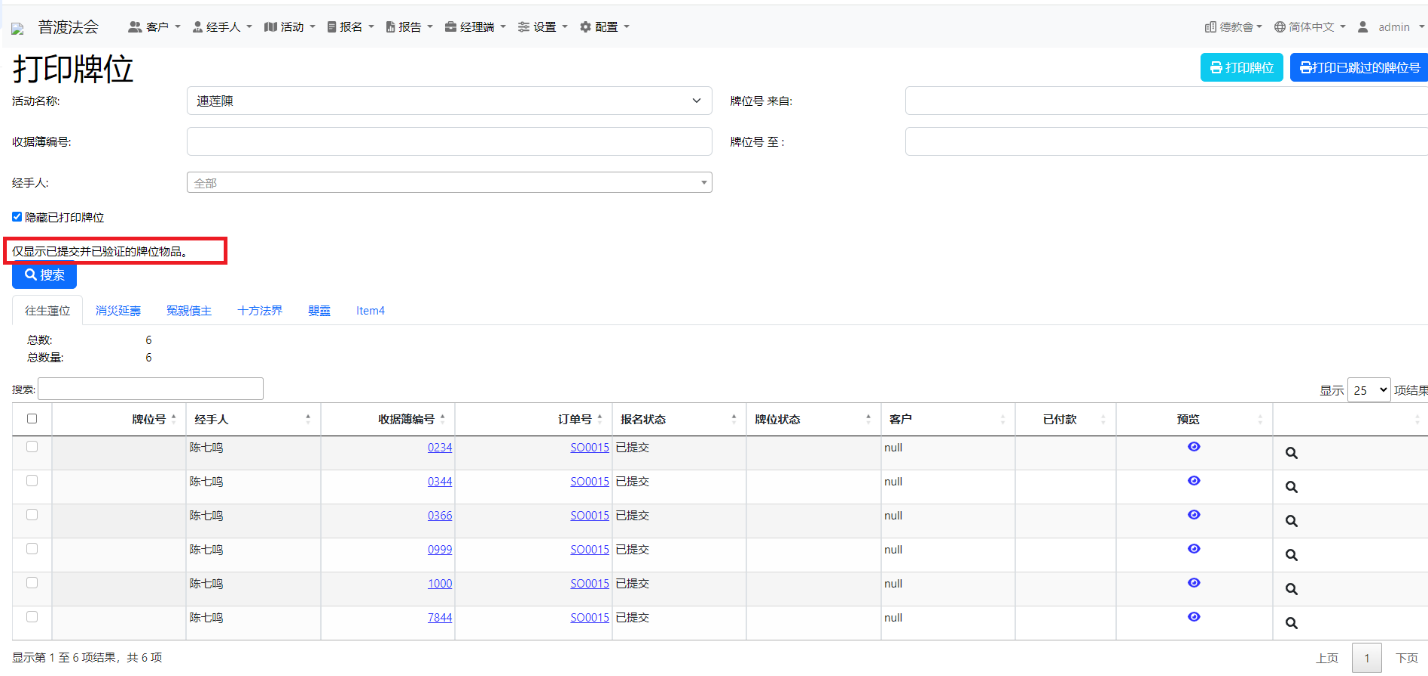
Task: Switch to the Item4 tab
Action: click(x=370, y=311)
